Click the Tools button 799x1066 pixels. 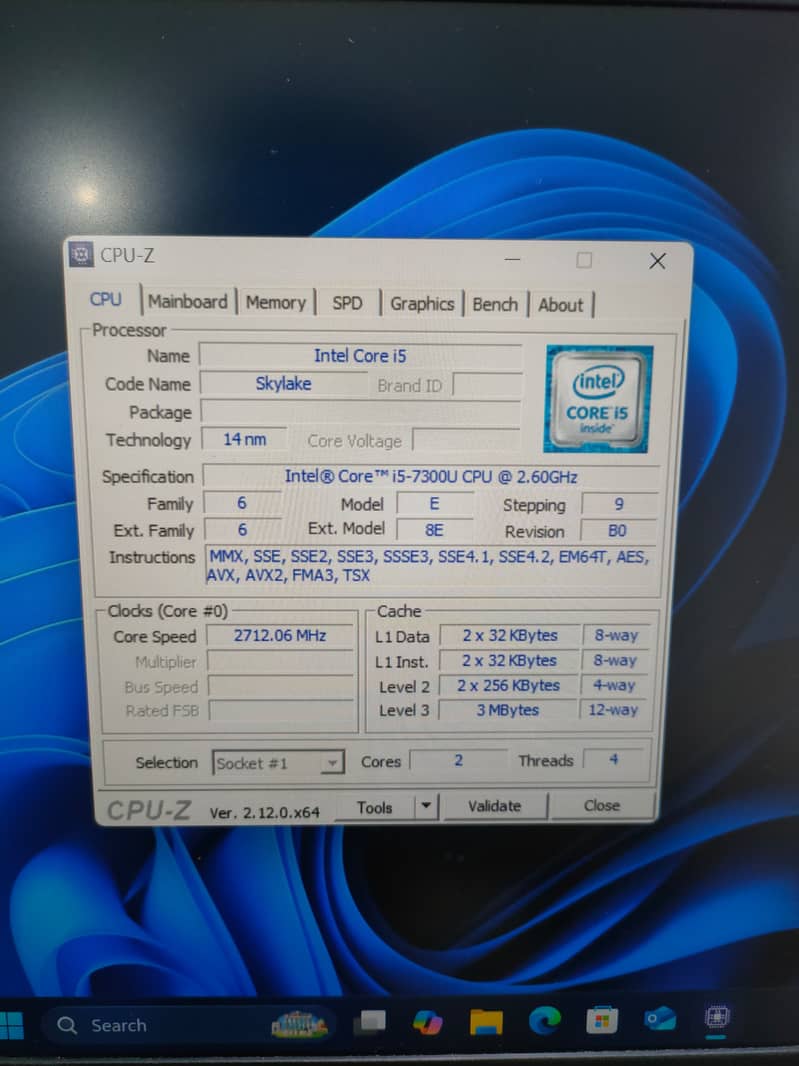(x=374, y=808)
